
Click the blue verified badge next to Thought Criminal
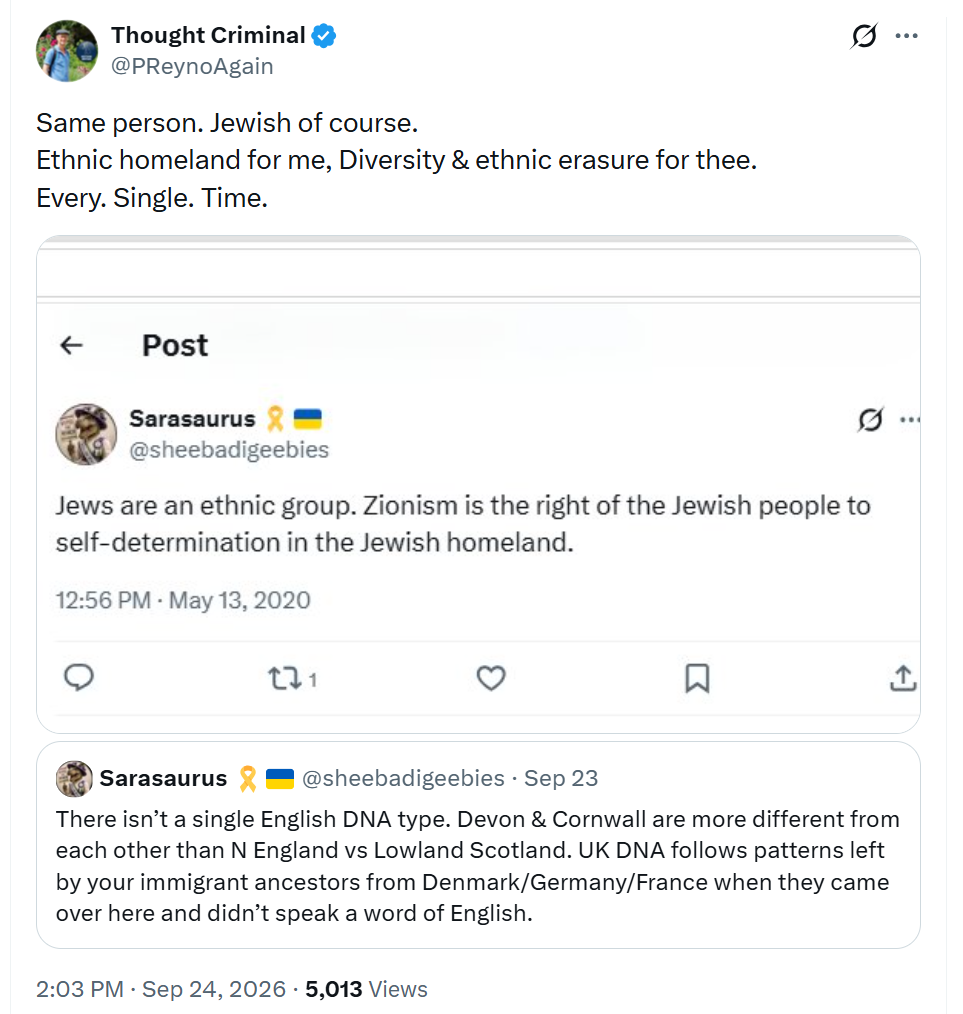point(323,36)
